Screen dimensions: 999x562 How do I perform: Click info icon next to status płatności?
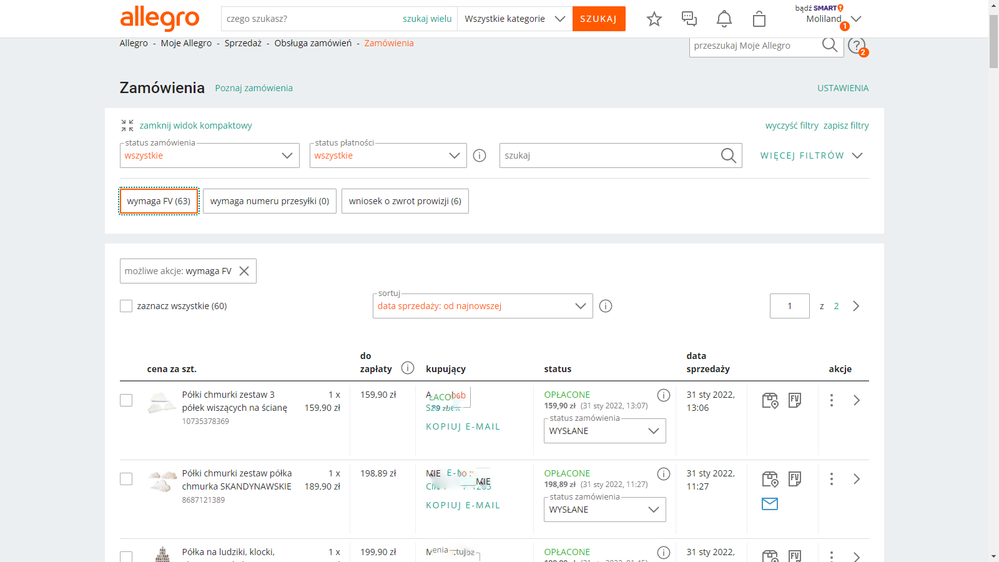tap(480, 156)
